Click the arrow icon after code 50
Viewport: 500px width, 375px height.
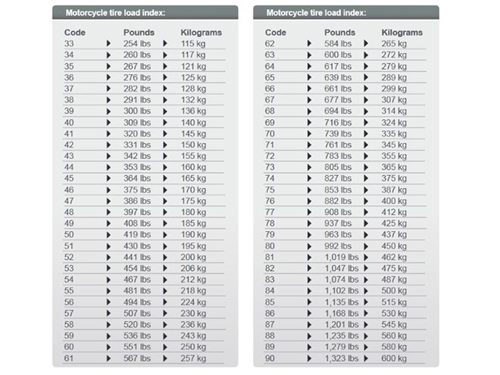(x=108, y=235)
